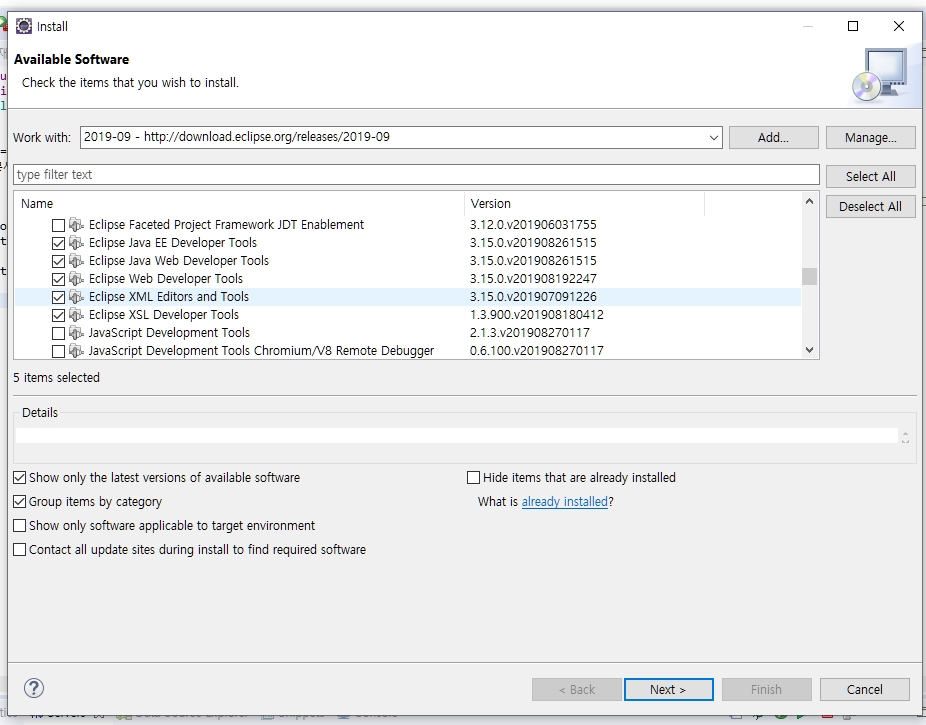
Task: Click feature icon beside Eclipse Java EE Developer Tools
Action: coord(76,243)
